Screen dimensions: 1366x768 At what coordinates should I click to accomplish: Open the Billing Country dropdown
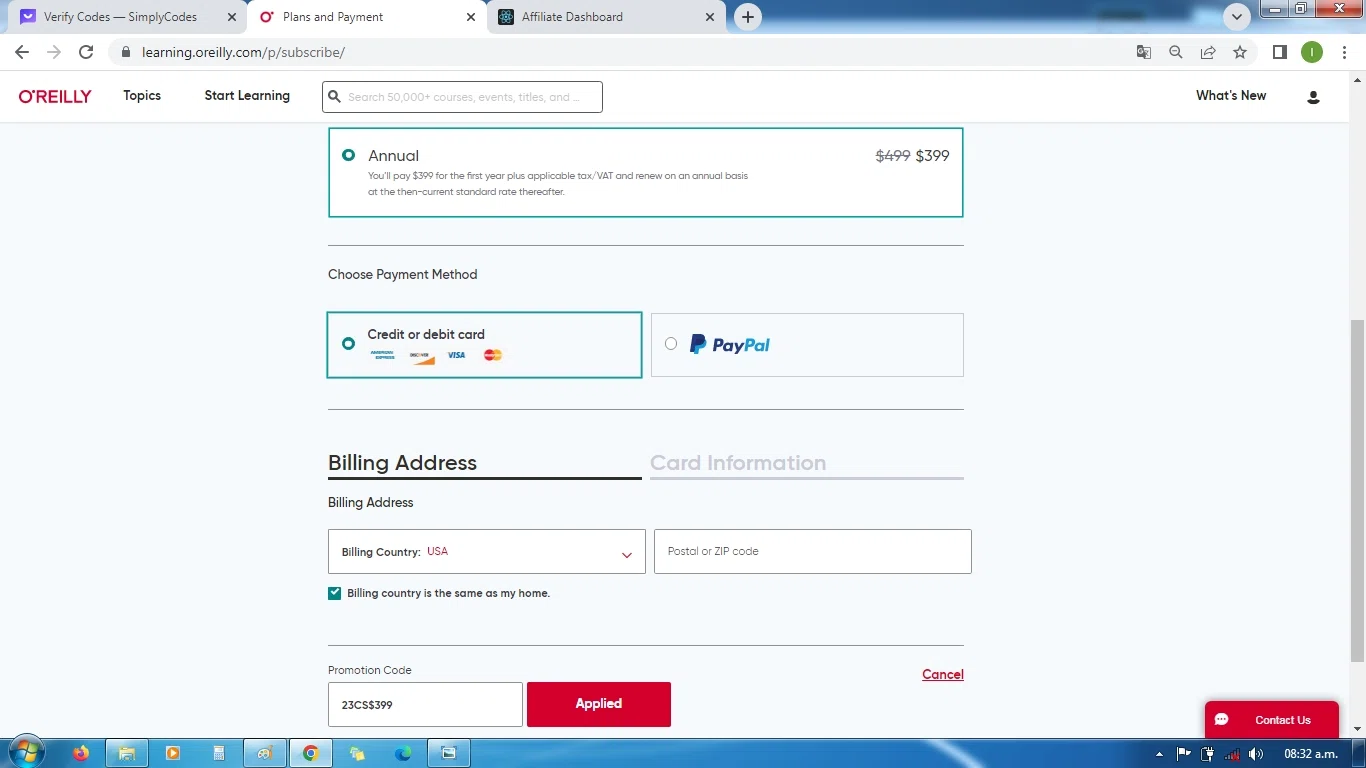[487, 551]
